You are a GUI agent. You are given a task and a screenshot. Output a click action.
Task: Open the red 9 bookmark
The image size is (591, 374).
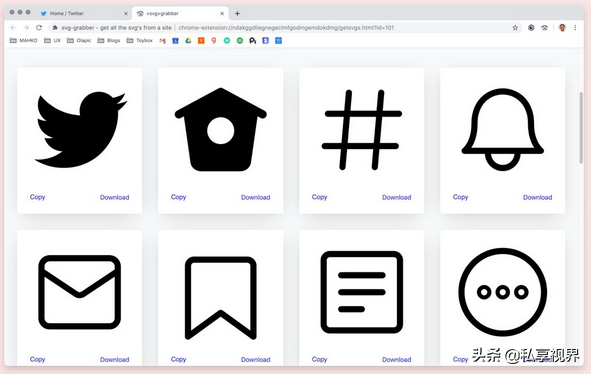pos(214,40)
